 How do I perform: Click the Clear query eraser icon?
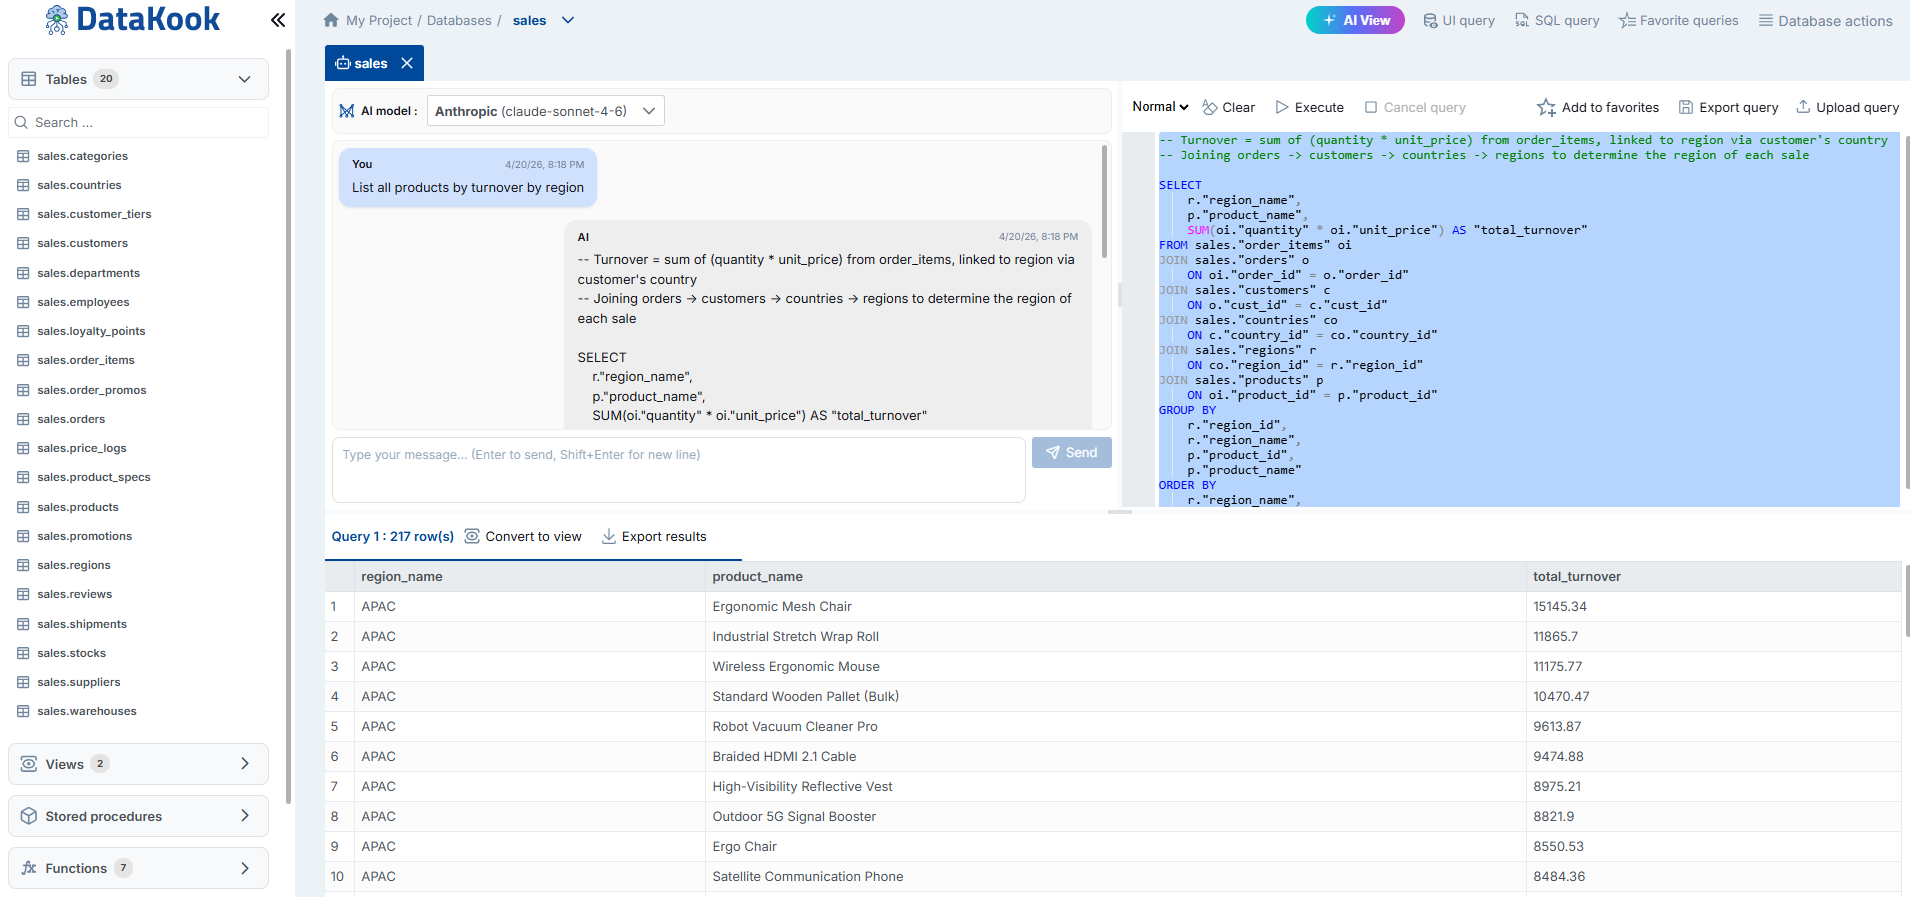[x=1210, y=107]
